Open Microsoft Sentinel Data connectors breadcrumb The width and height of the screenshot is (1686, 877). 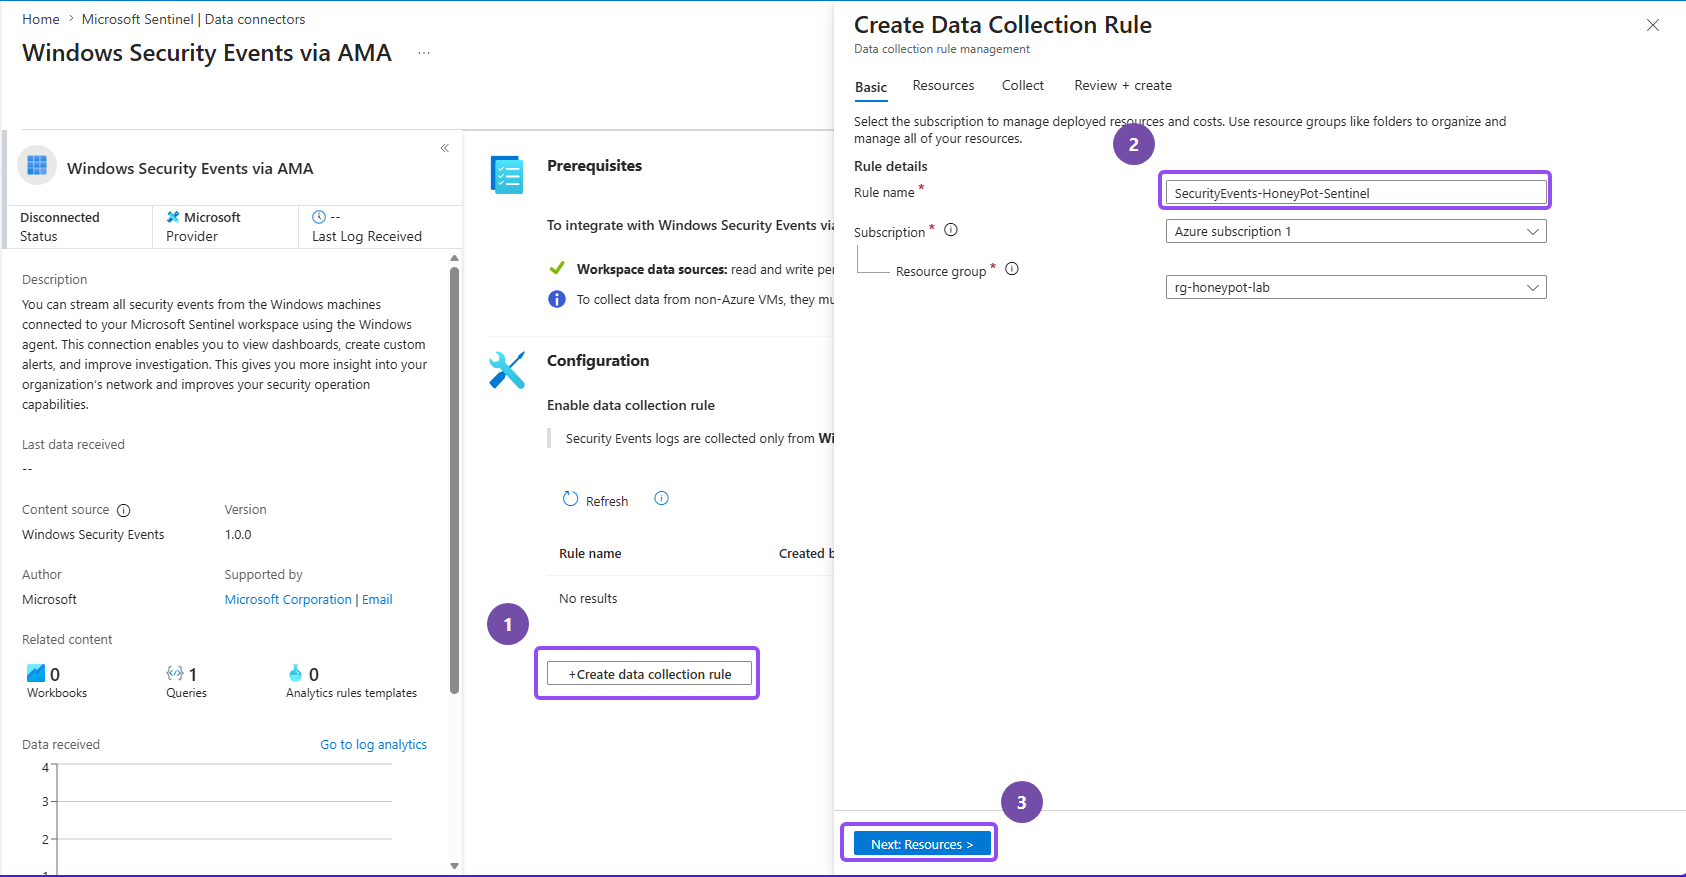(x=193, y=19)
